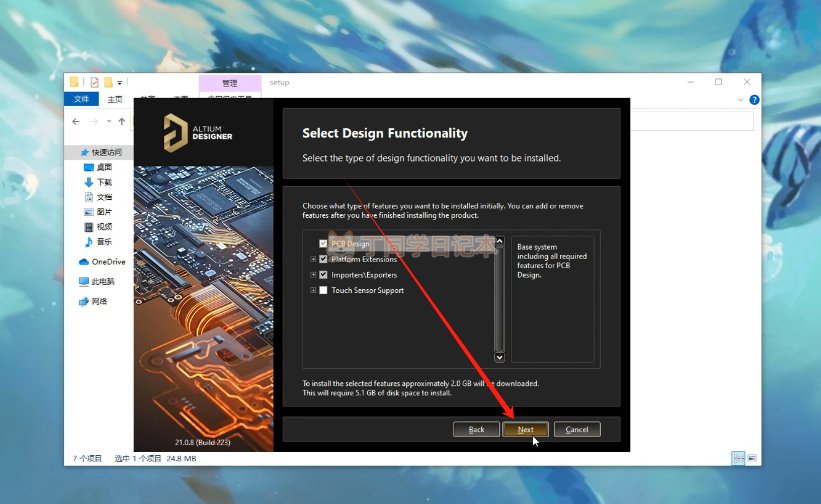
Task: Uncheck the Platform Extensions checkbox
Action: click(323, 259)
